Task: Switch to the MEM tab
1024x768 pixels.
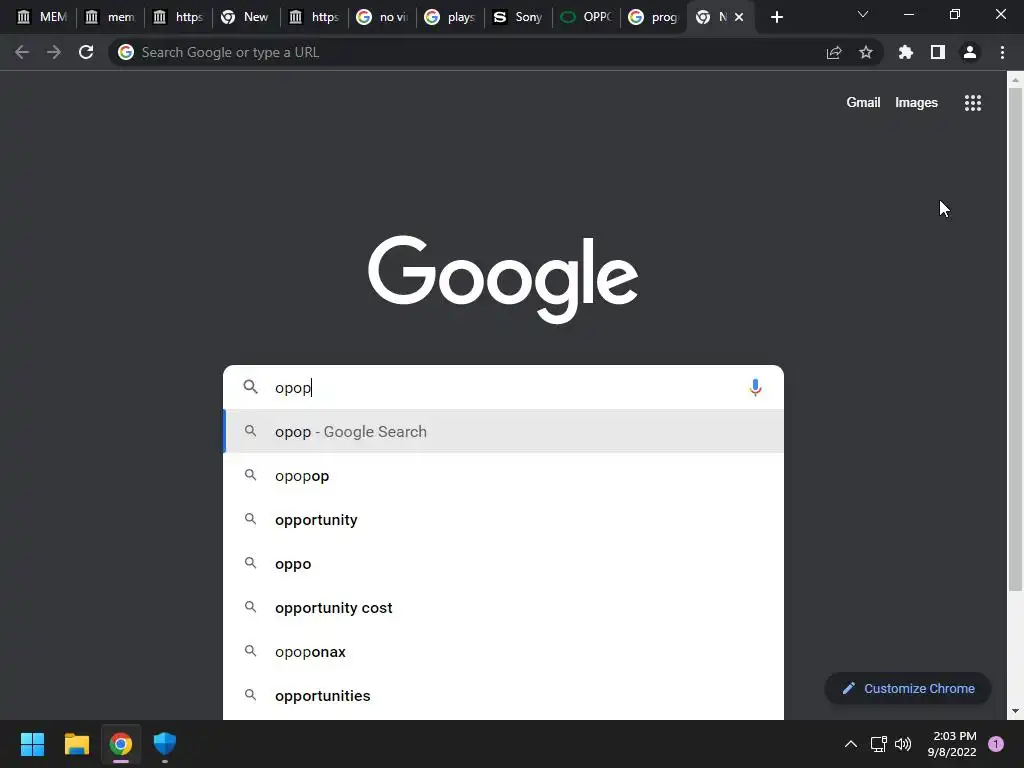Action: (x=42, y=17)
